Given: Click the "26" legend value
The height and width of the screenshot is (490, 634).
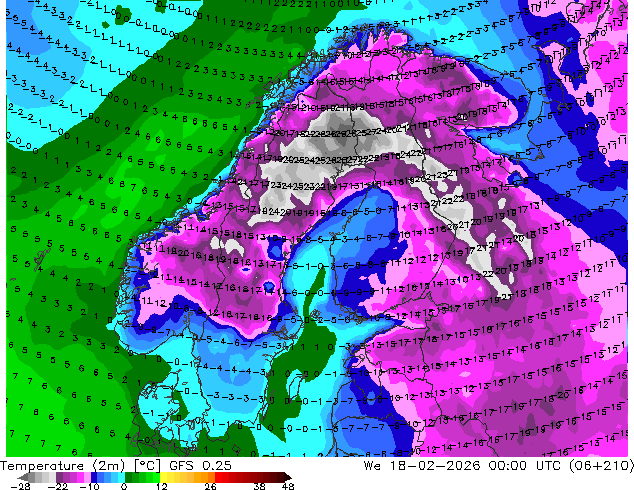Looking at the screenshot, I should [210, 486].
